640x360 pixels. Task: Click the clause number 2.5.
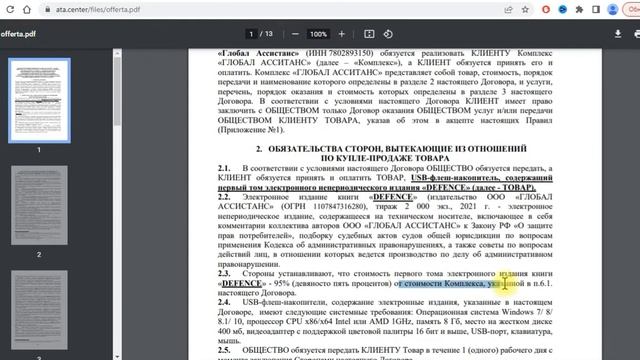[224, 350]
